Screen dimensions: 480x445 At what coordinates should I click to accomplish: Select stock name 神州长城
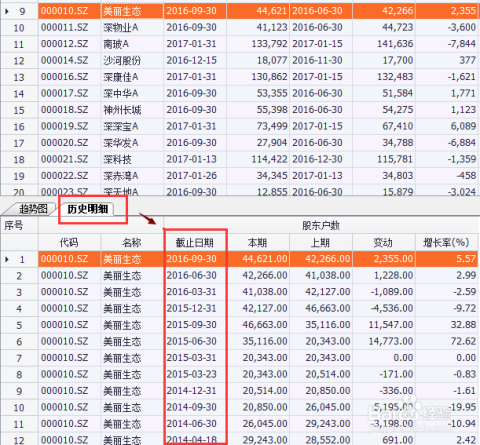pyautogui.click(x=122, y=110)
